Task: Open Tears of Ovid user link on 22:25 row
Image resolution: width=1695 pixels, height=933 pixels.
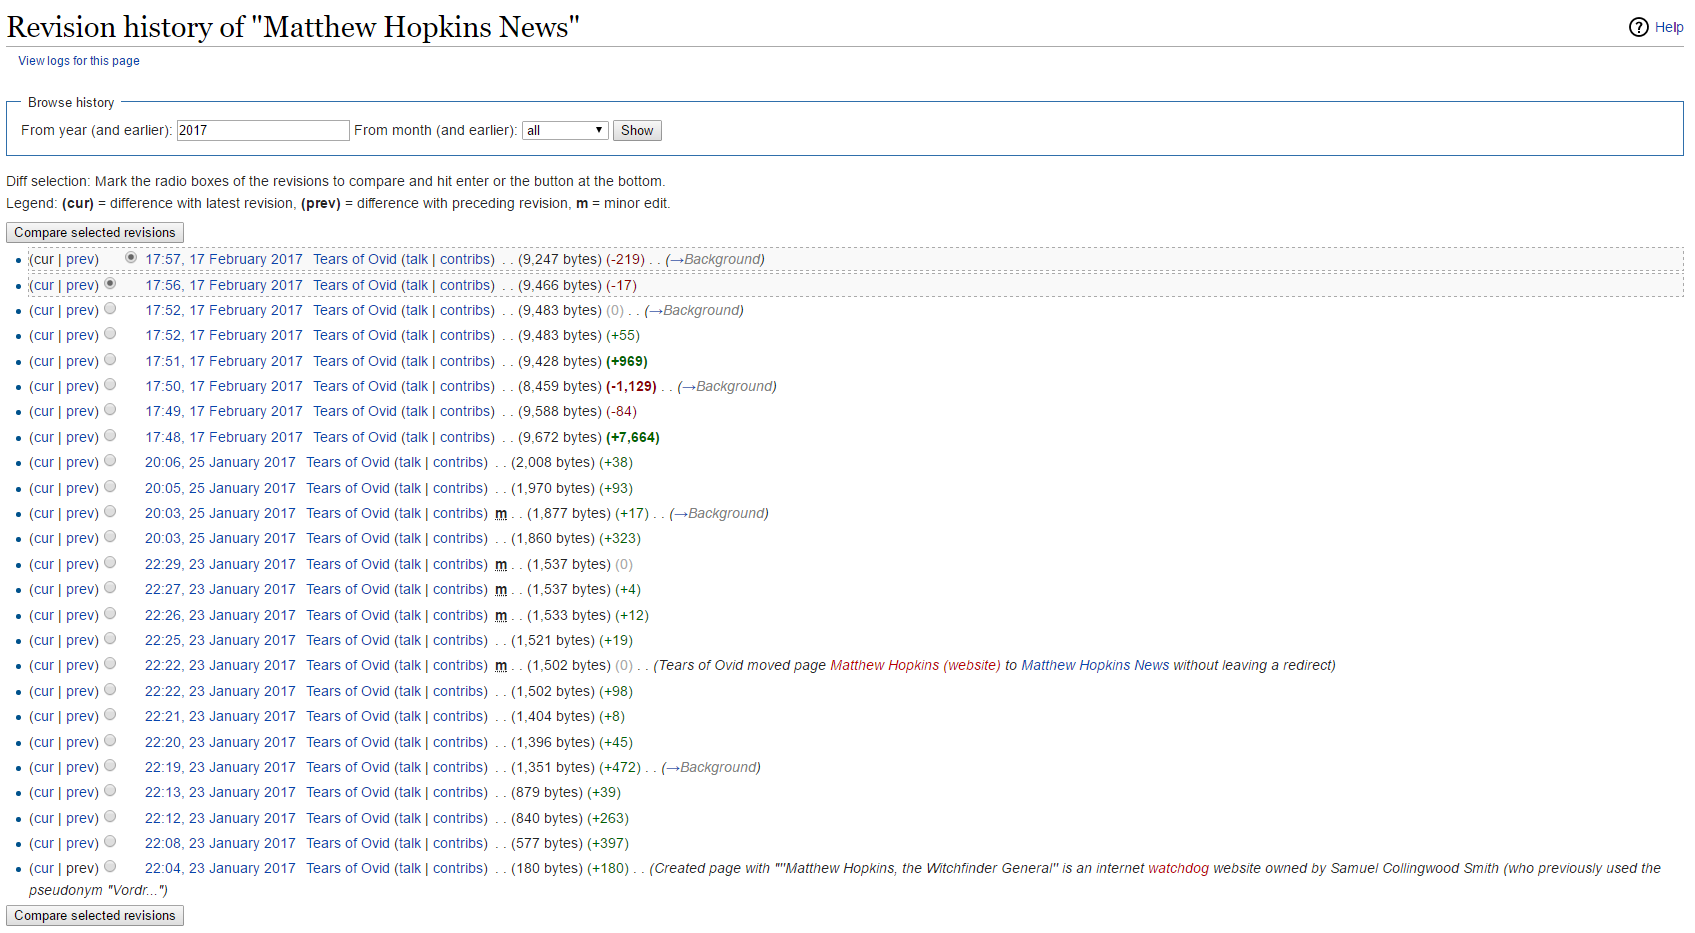Action: 348,640
